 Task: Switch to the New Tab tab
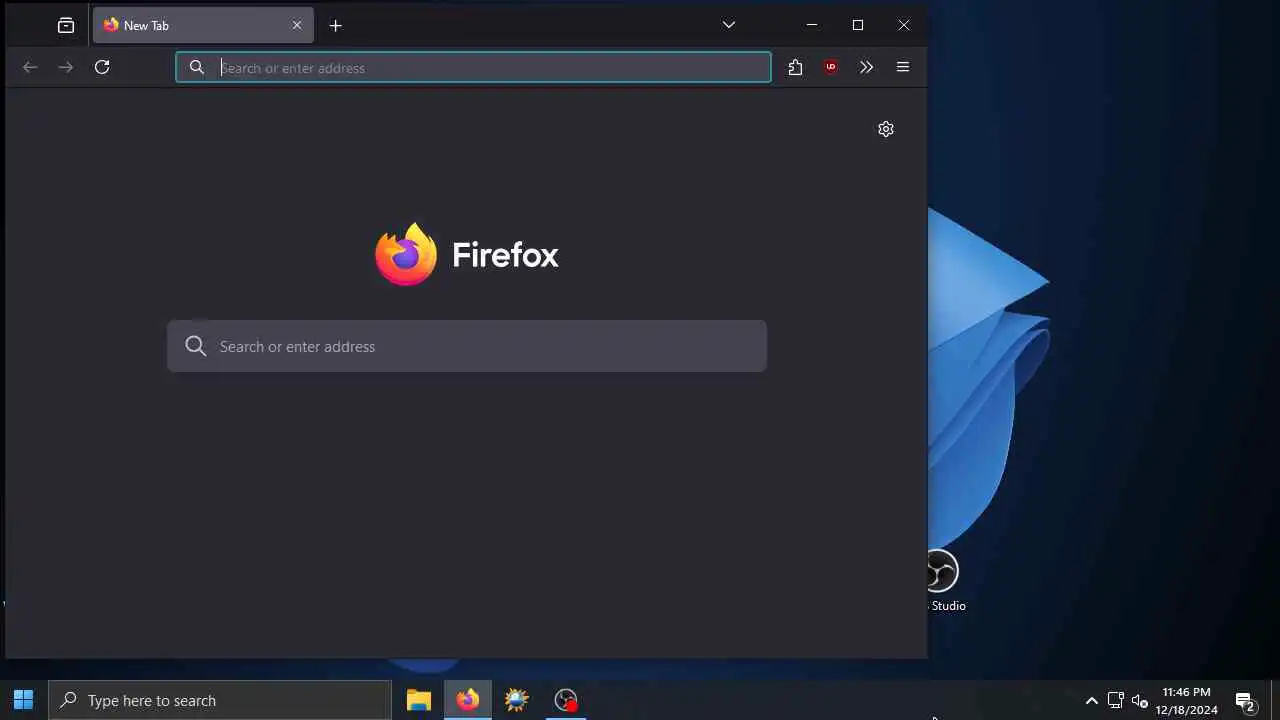click(x=203, y=26)
